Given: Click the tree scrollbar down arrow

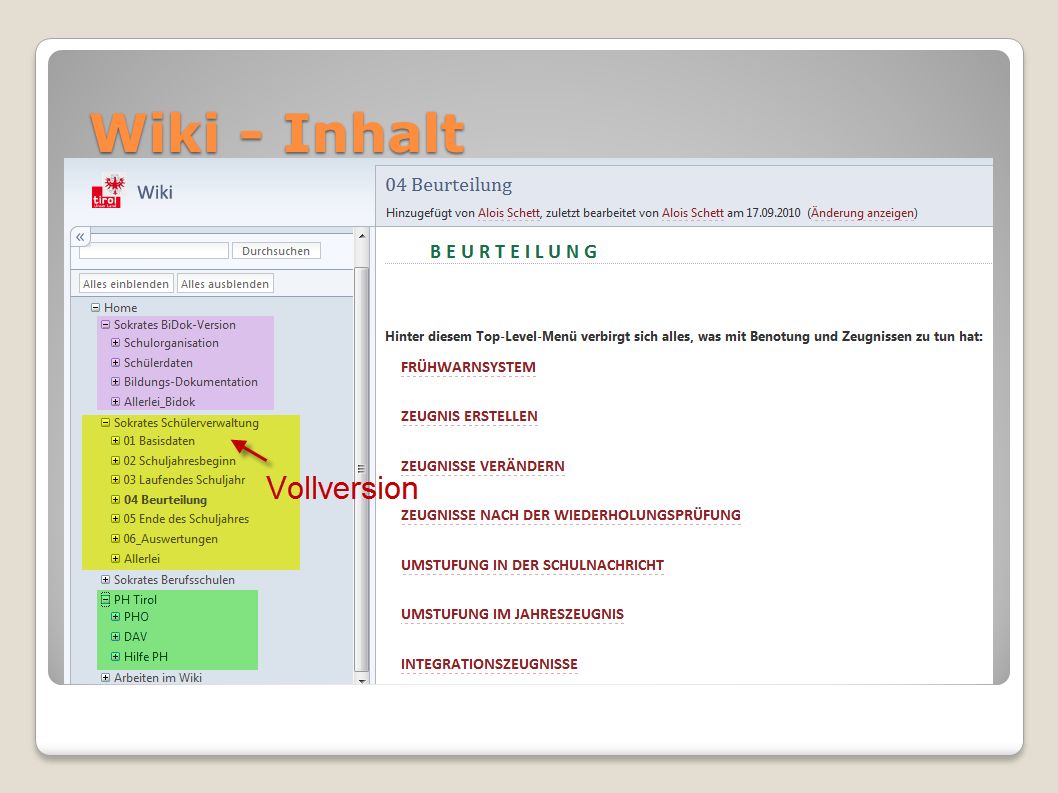Looking at the screenshot, I should point(362,680).
